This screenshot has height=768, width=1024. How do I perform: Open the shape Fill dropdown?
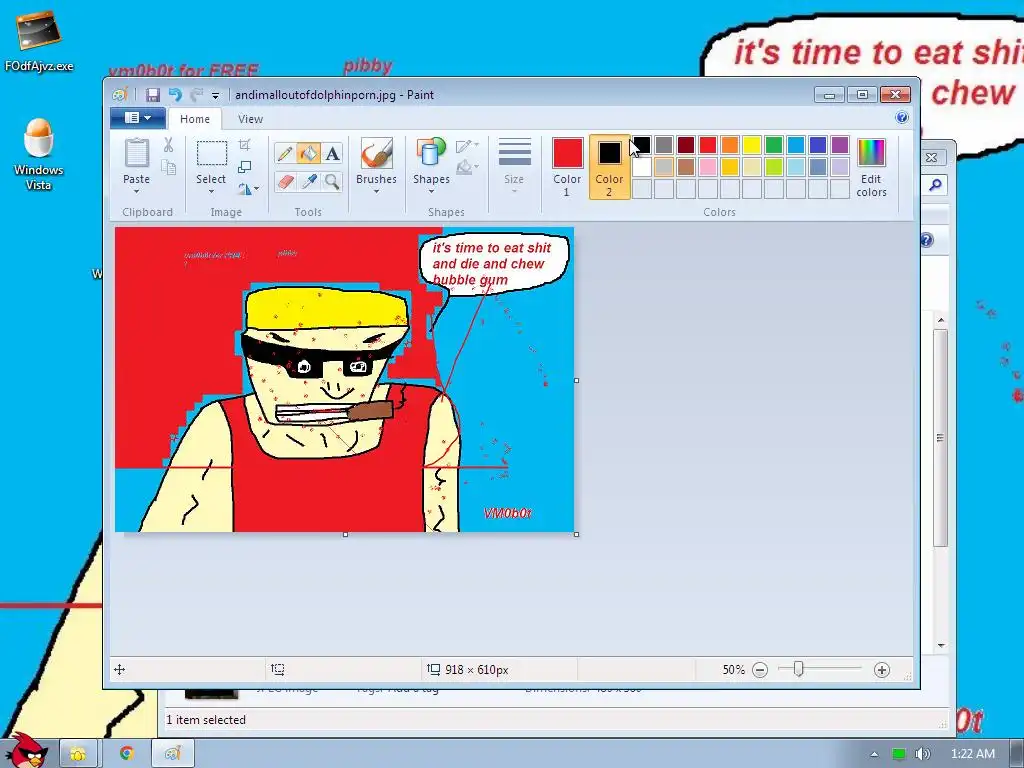pos(467,168)
